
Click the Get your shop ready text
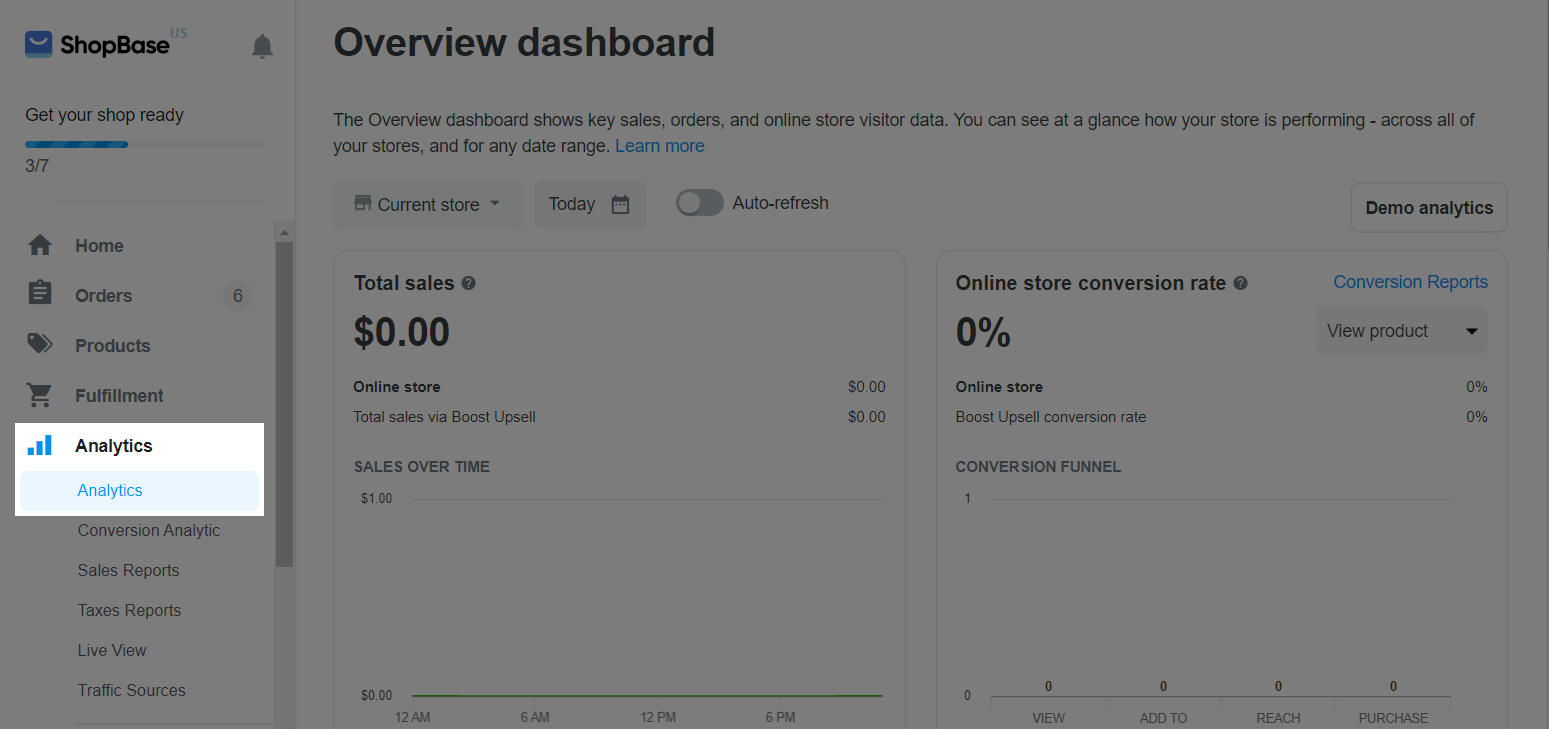point(104,115)
